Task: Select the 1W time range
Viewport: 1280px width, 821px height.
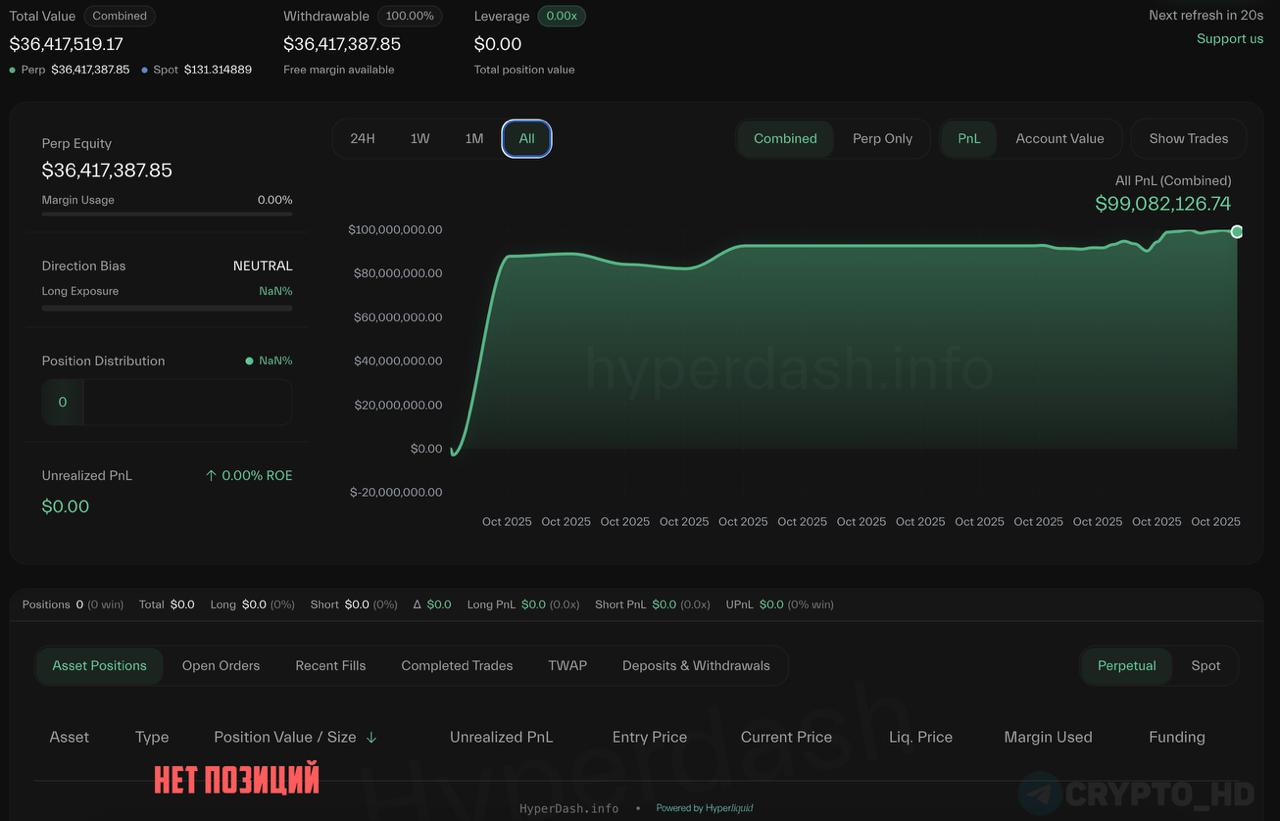Action: pyautogui.click(x=420, y=139)
